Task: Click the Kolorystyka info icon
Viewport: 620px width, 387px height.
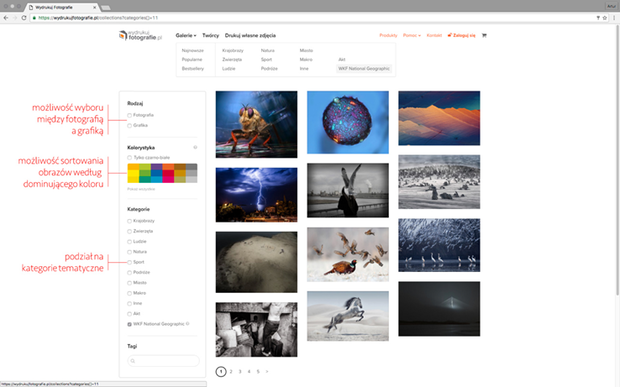Action: [x=195, y=147]
